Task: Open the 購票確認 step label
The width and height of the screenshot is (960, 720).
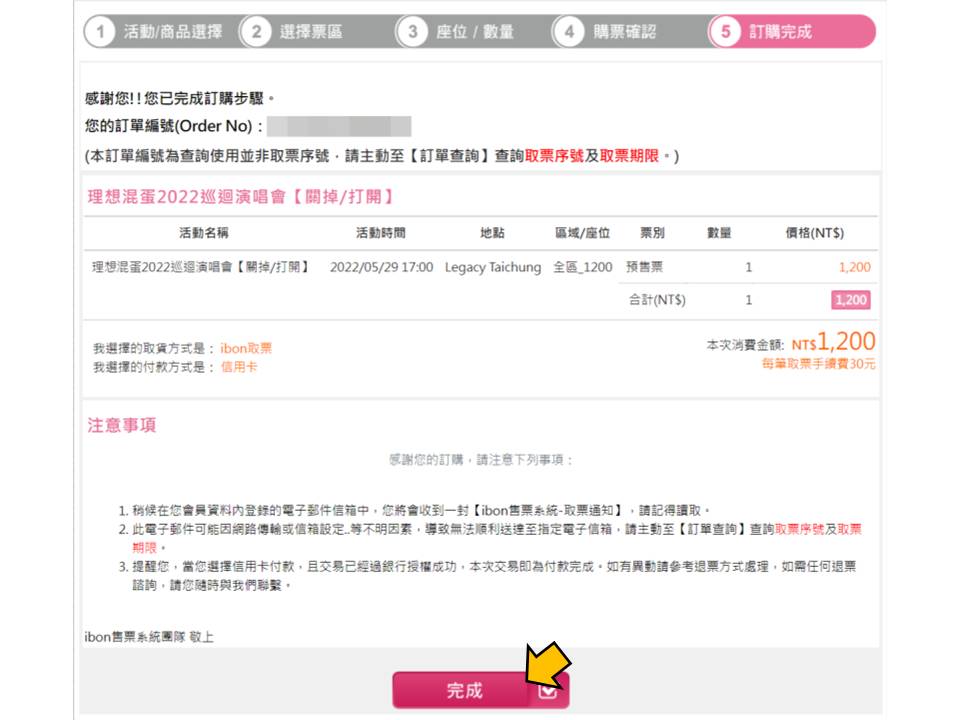Action: point(625,32)
